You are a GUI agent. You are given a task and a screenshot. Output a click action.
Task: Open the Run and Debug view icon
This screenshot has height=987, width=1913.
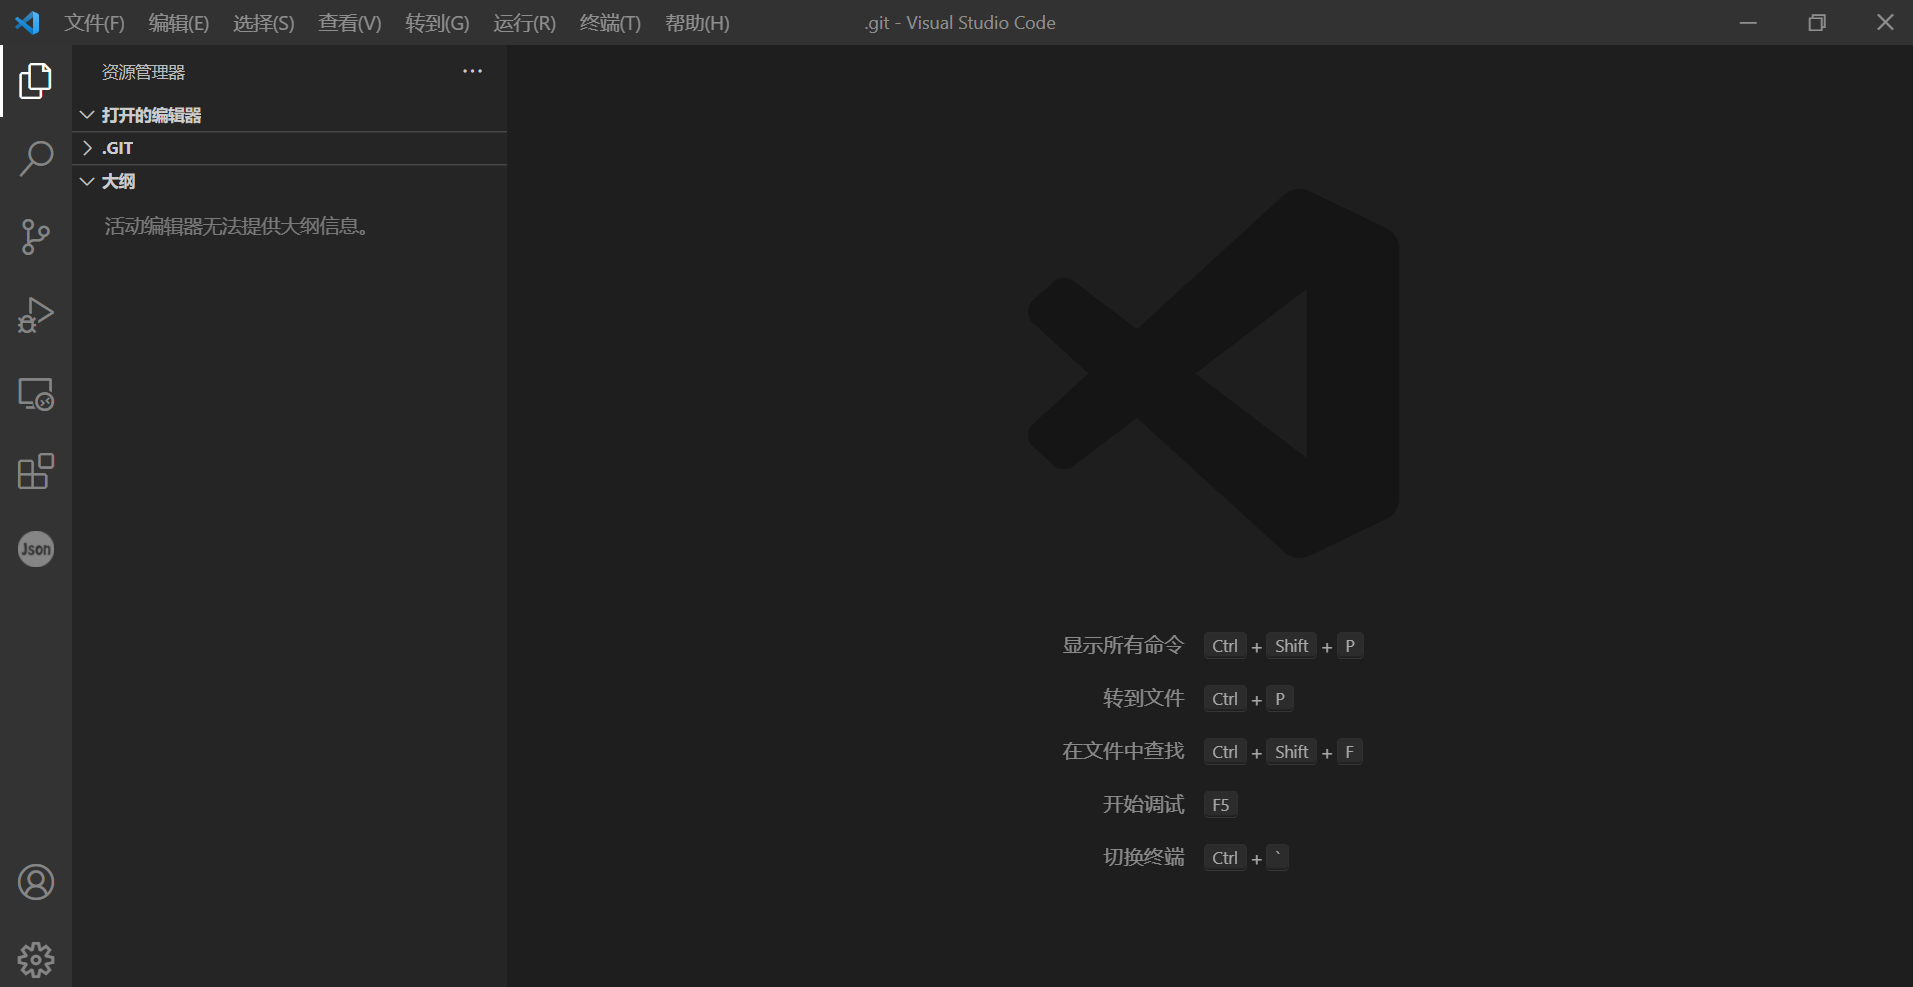[36, 315]
